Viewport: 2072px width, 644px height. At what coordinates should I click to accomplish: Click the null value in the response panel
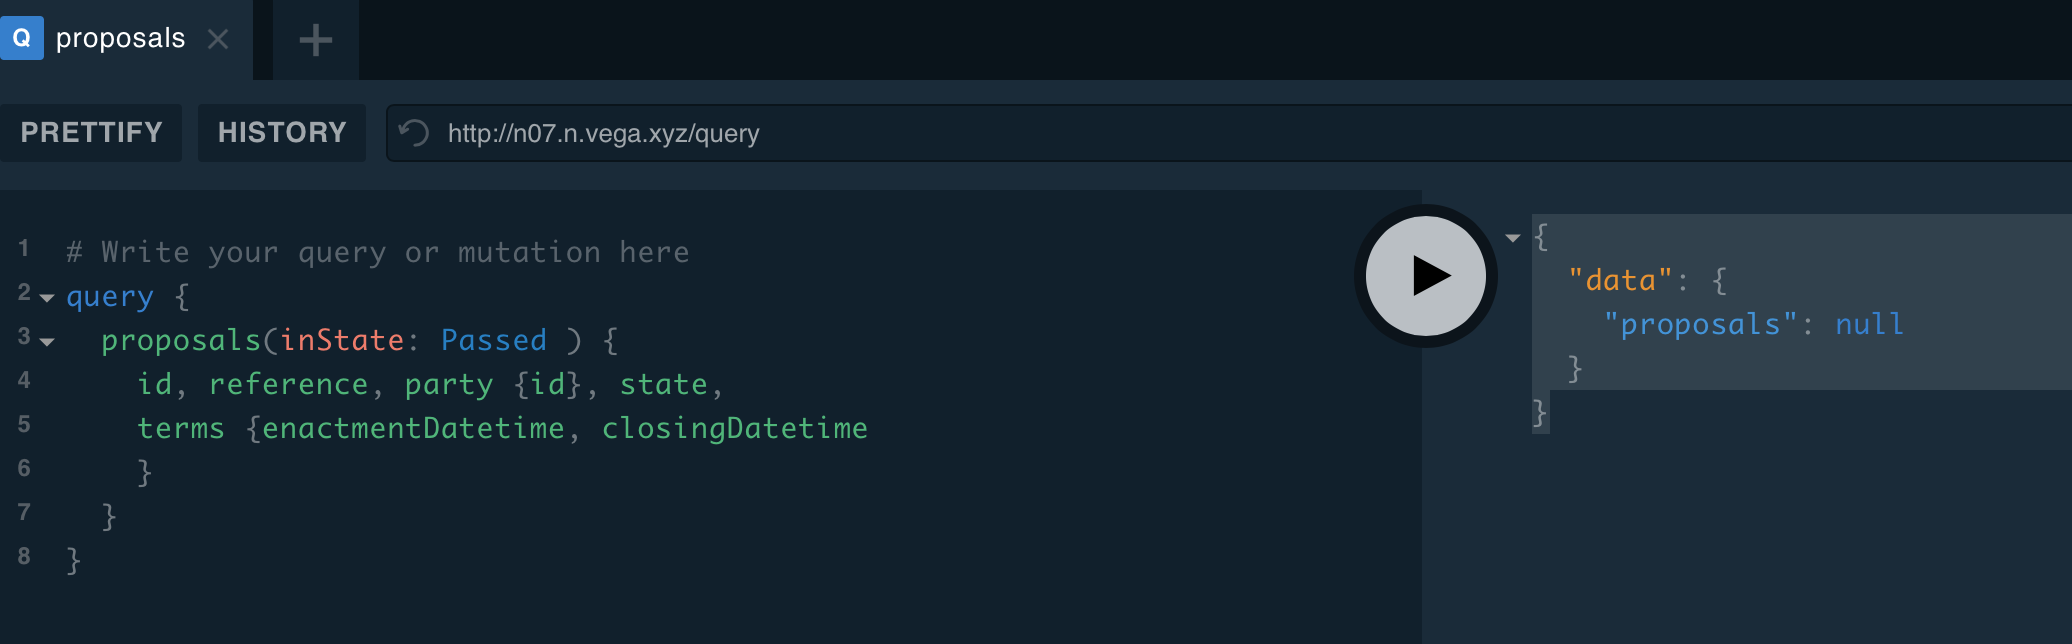(x=1869, y=323)
